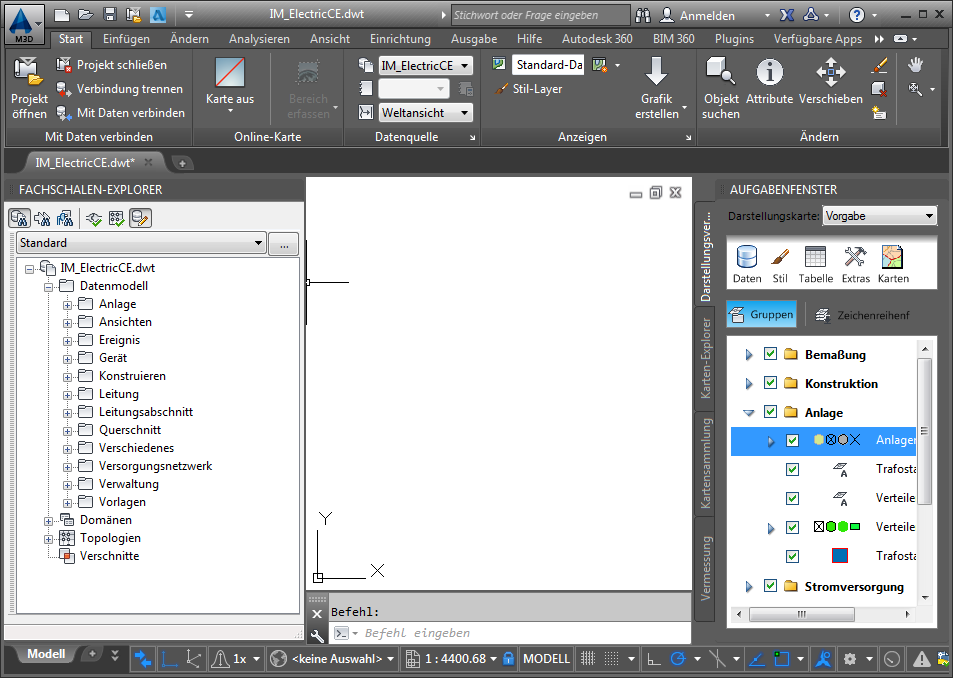Toggle checkbox of first Trafosta layer

click(792, 470)
